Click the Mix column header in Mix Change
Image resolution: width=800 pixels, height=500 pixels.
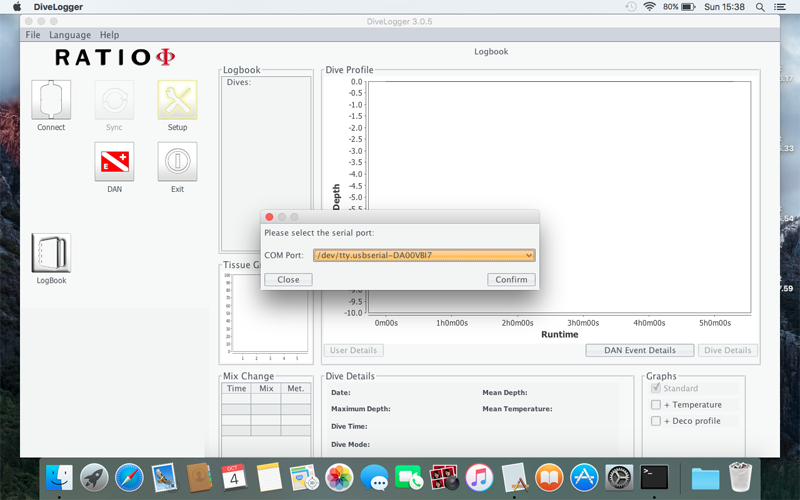click(x=266, y=388)
